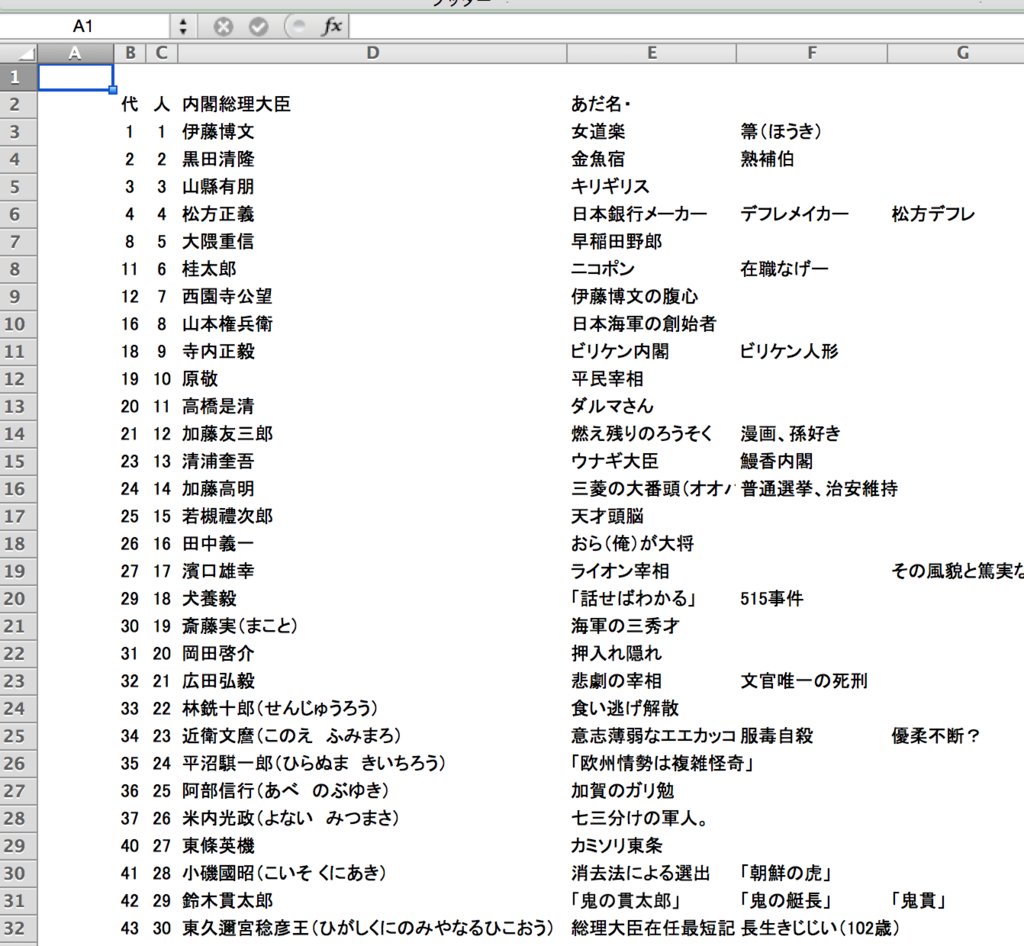Click the select-all corner triangle
The width and height of the screenshot is (1024, 946).
tap(18, 53)
